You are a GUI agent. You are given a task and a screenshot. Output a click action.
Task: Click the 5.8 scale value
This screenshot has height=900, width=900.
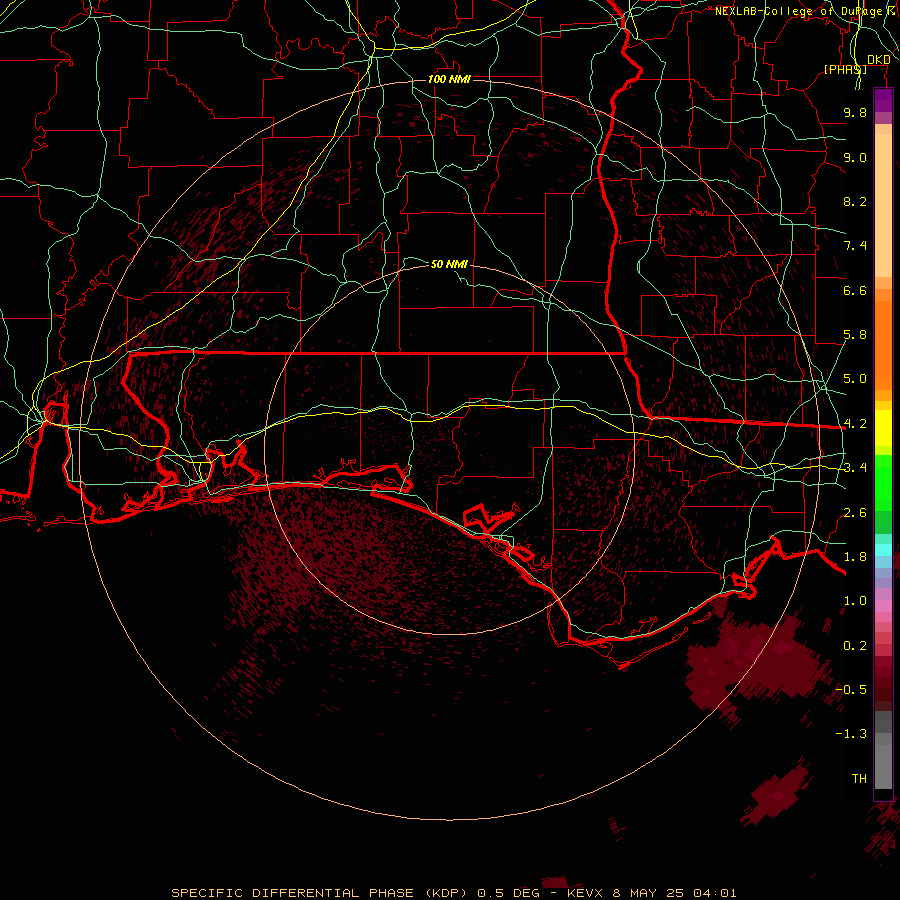tap(855, 335)
